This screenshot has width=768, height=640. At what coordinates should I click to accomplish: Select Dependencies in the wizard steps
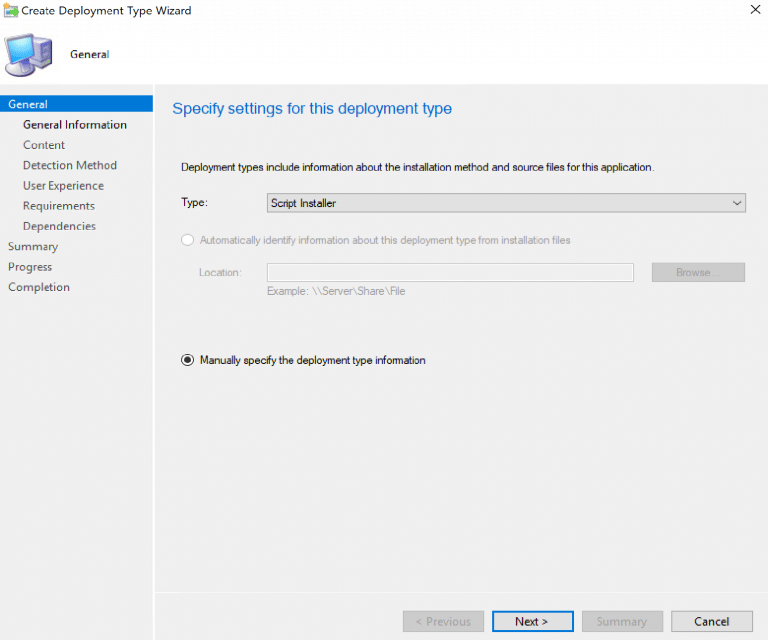59,226
